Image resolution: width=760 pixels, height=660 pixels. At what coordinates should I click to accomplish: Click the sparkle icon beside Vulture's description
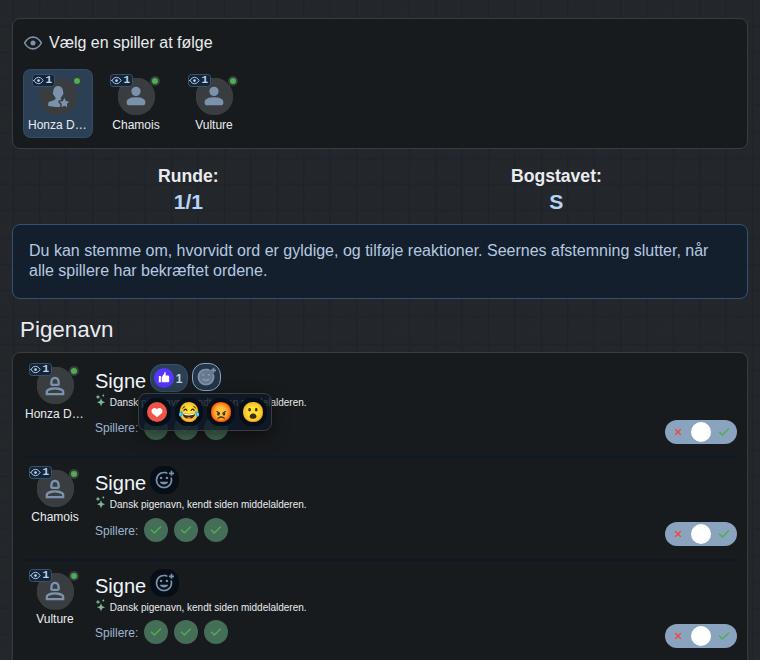[x=100, y=605]
